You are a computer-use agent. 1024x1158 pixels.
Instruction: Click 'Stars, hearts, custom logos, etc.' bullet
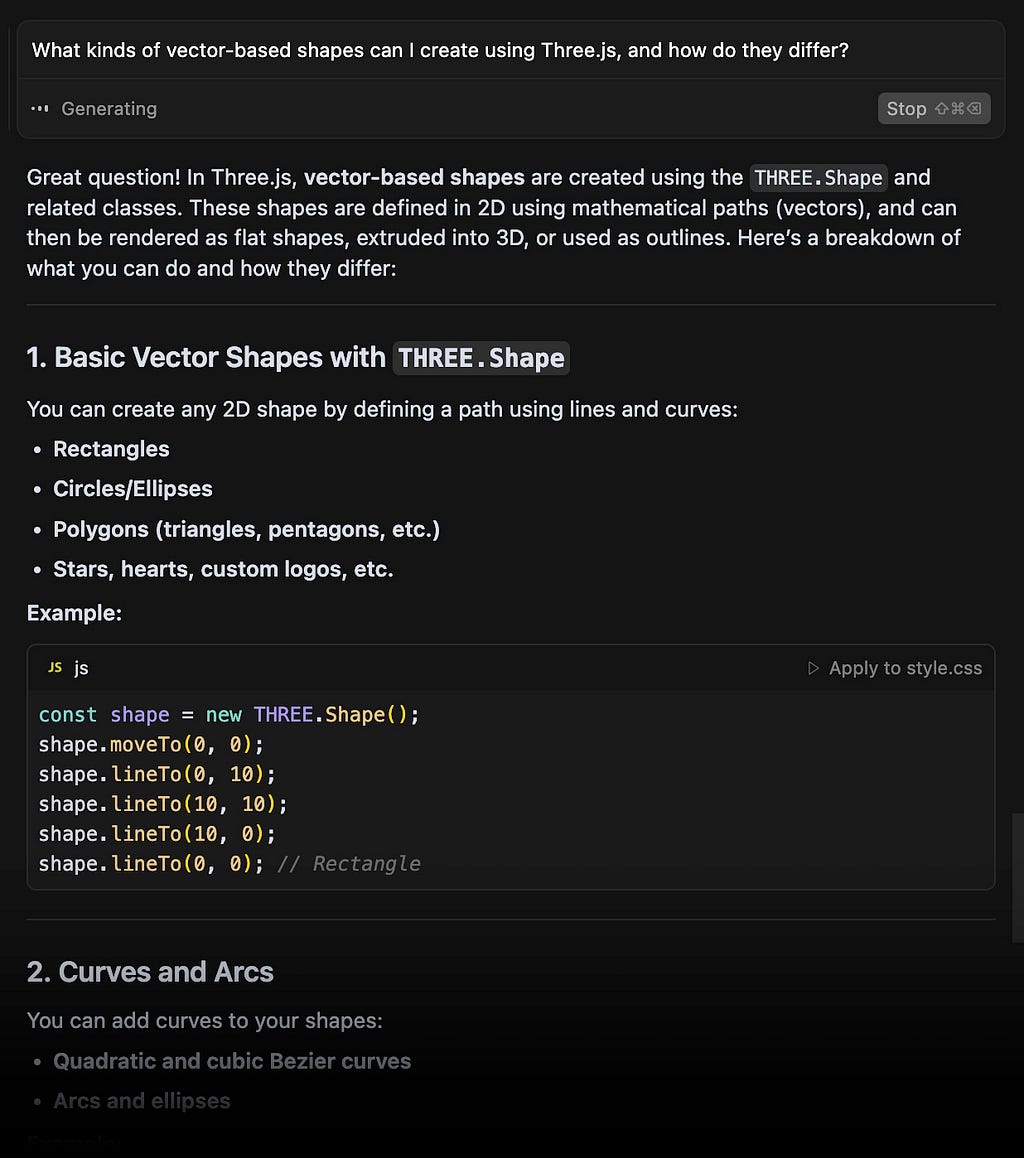tap(223, 569)
